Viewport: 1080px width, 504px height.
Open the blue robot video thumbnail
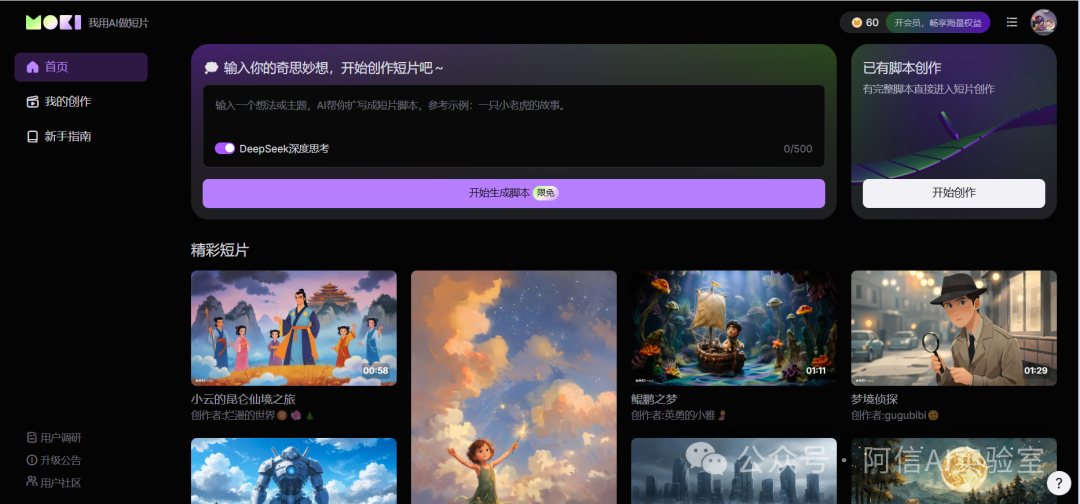pyautogui.click(x=293, y=471)
